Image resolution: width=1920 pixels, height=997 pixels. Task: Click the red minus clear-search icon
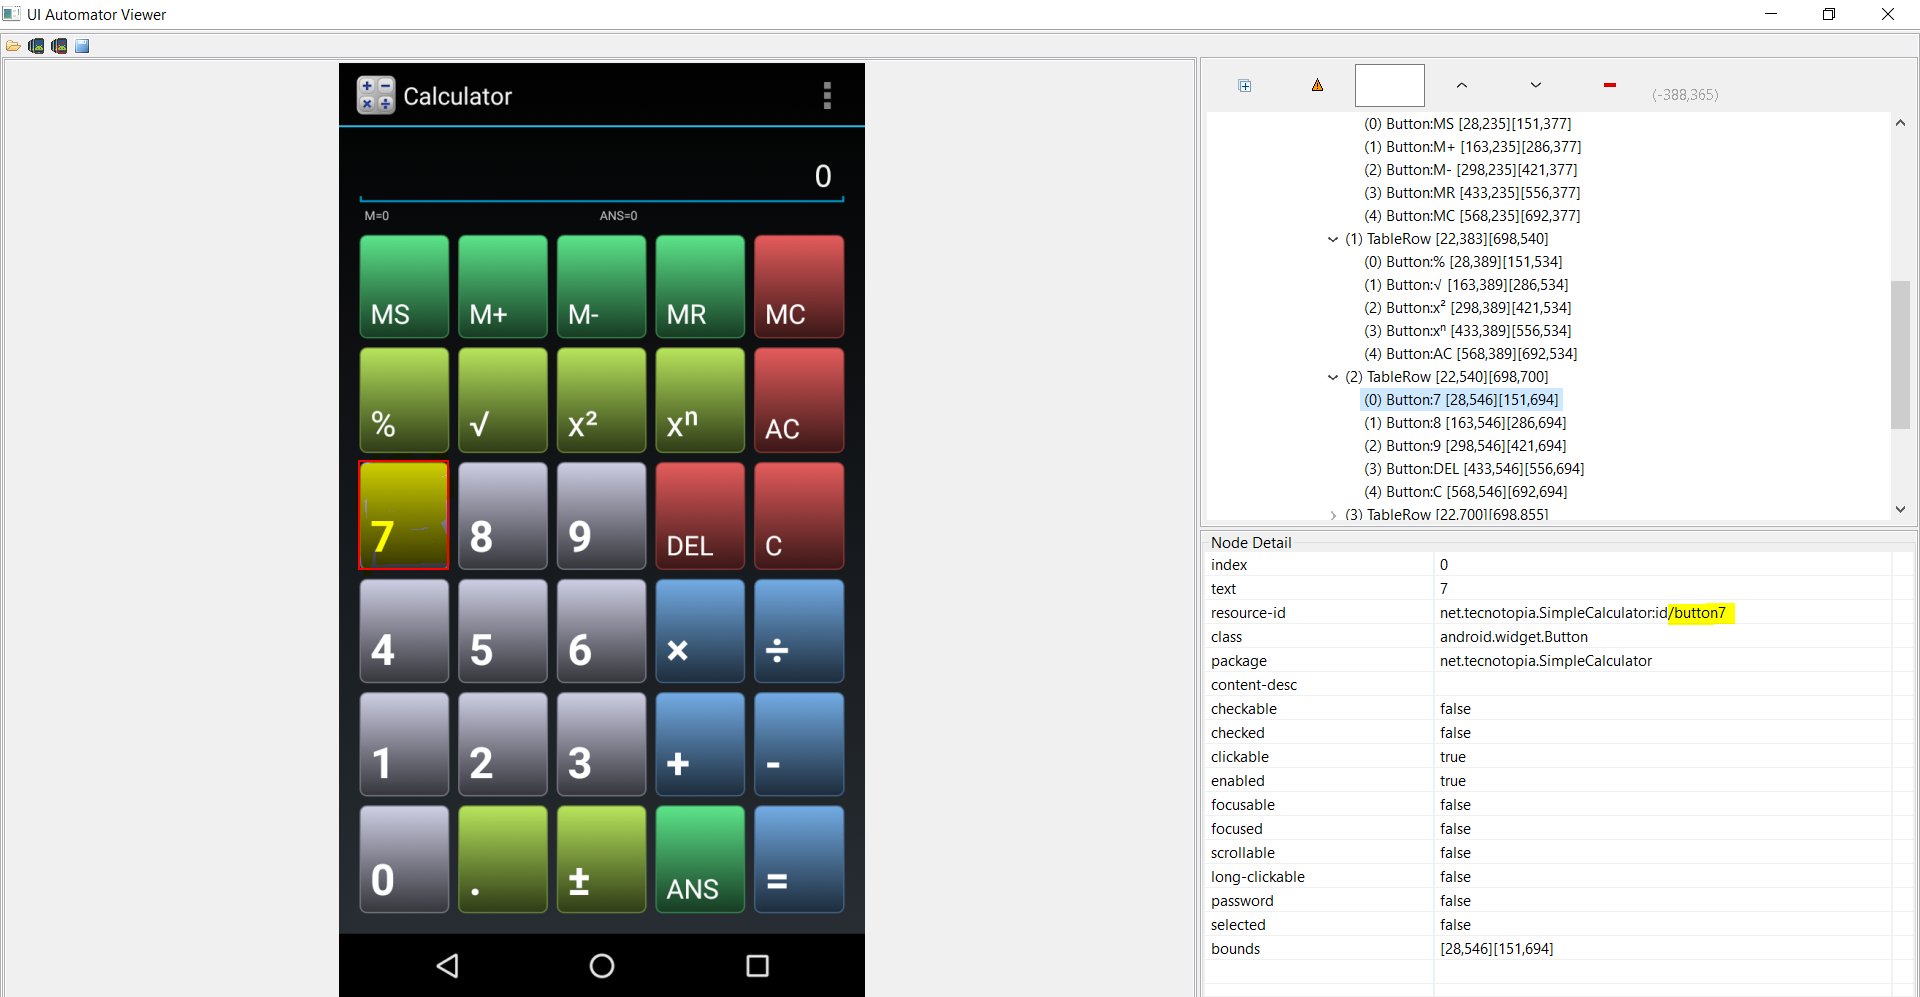(1610, 85)
